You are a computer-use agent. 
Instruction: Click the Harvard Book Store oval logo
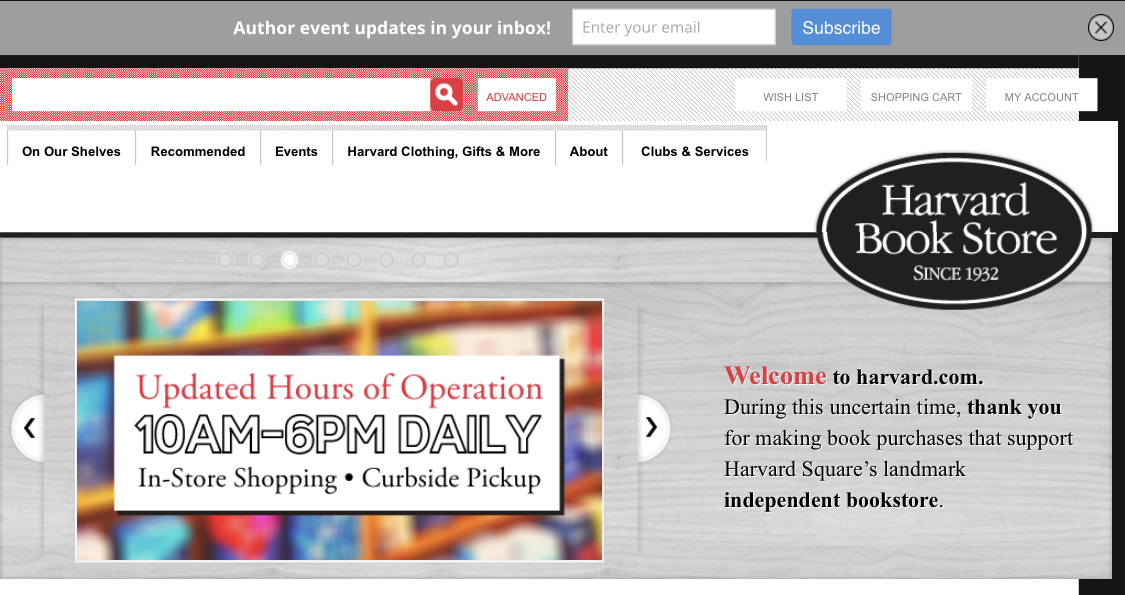[955, 231]
